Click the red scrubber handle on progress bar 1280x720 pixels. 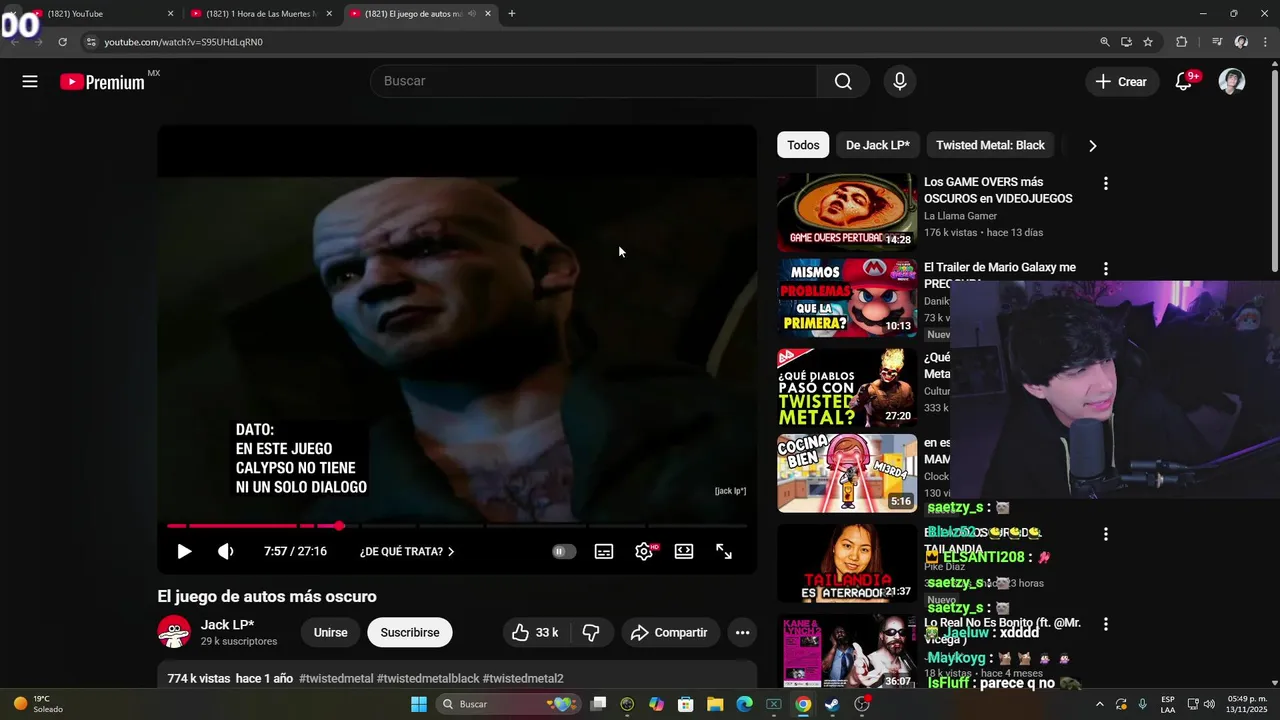pyautogui.click(x=340, y=526)
